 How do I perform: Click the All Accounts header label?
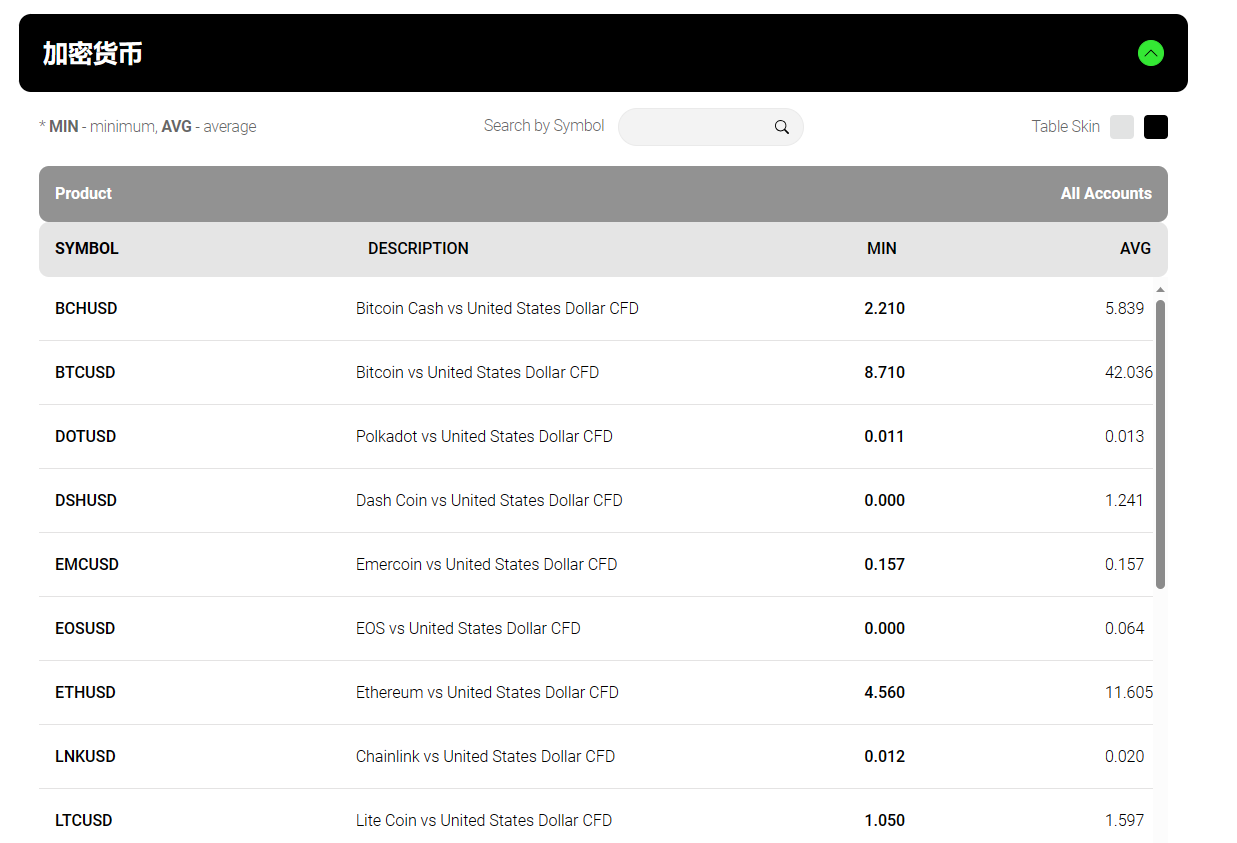(1106, 194)
